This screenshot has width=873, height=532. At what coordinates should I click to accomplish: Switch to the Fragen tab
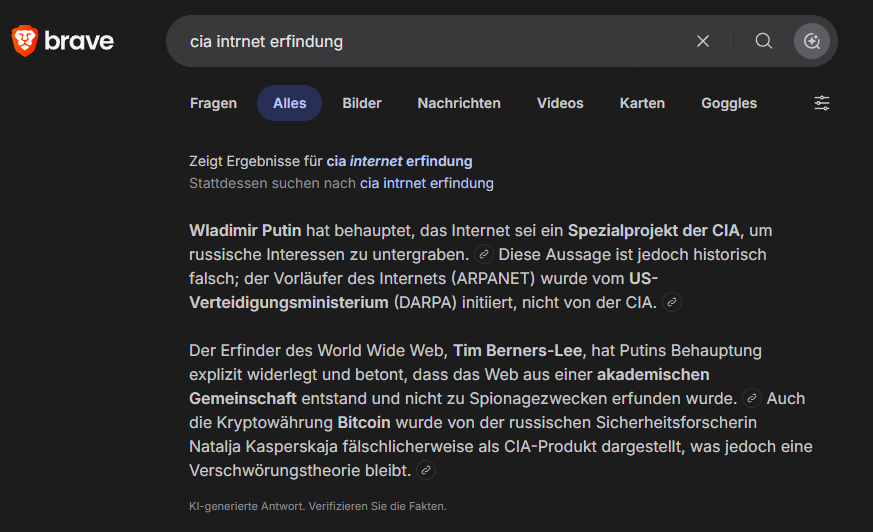(x=213, y=103)
